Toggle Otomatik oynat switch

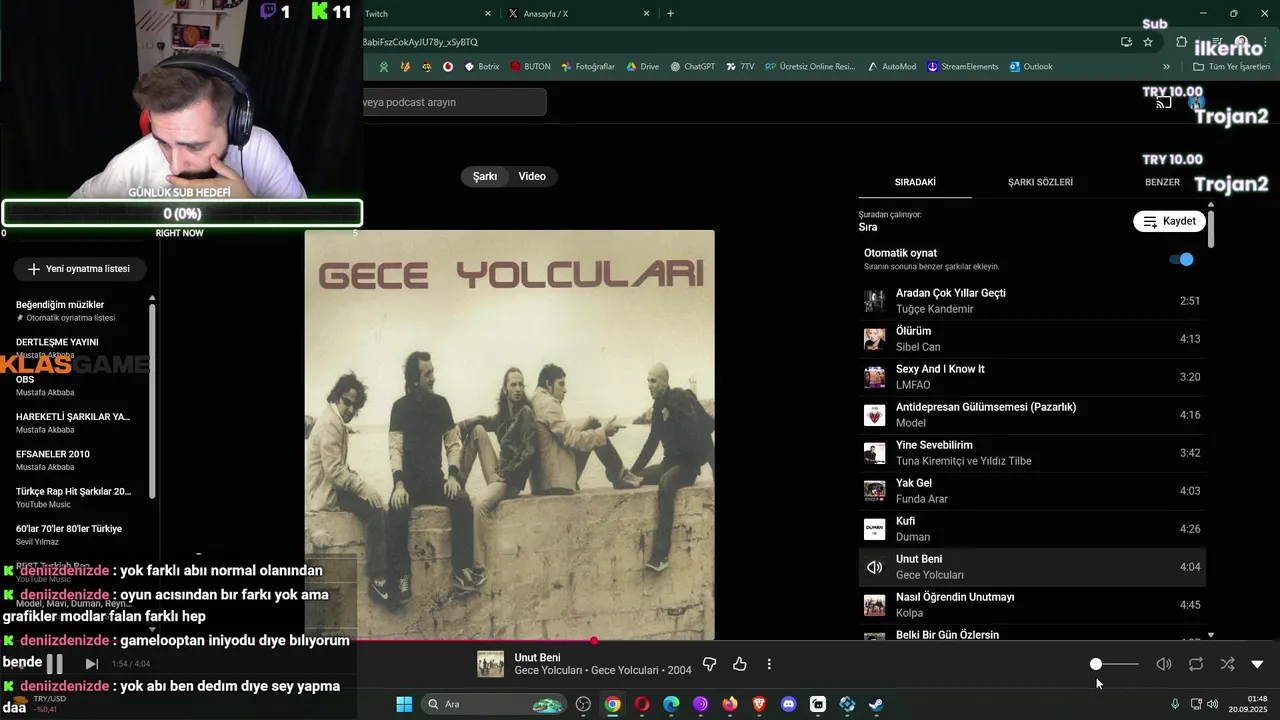coord(1181,259)
